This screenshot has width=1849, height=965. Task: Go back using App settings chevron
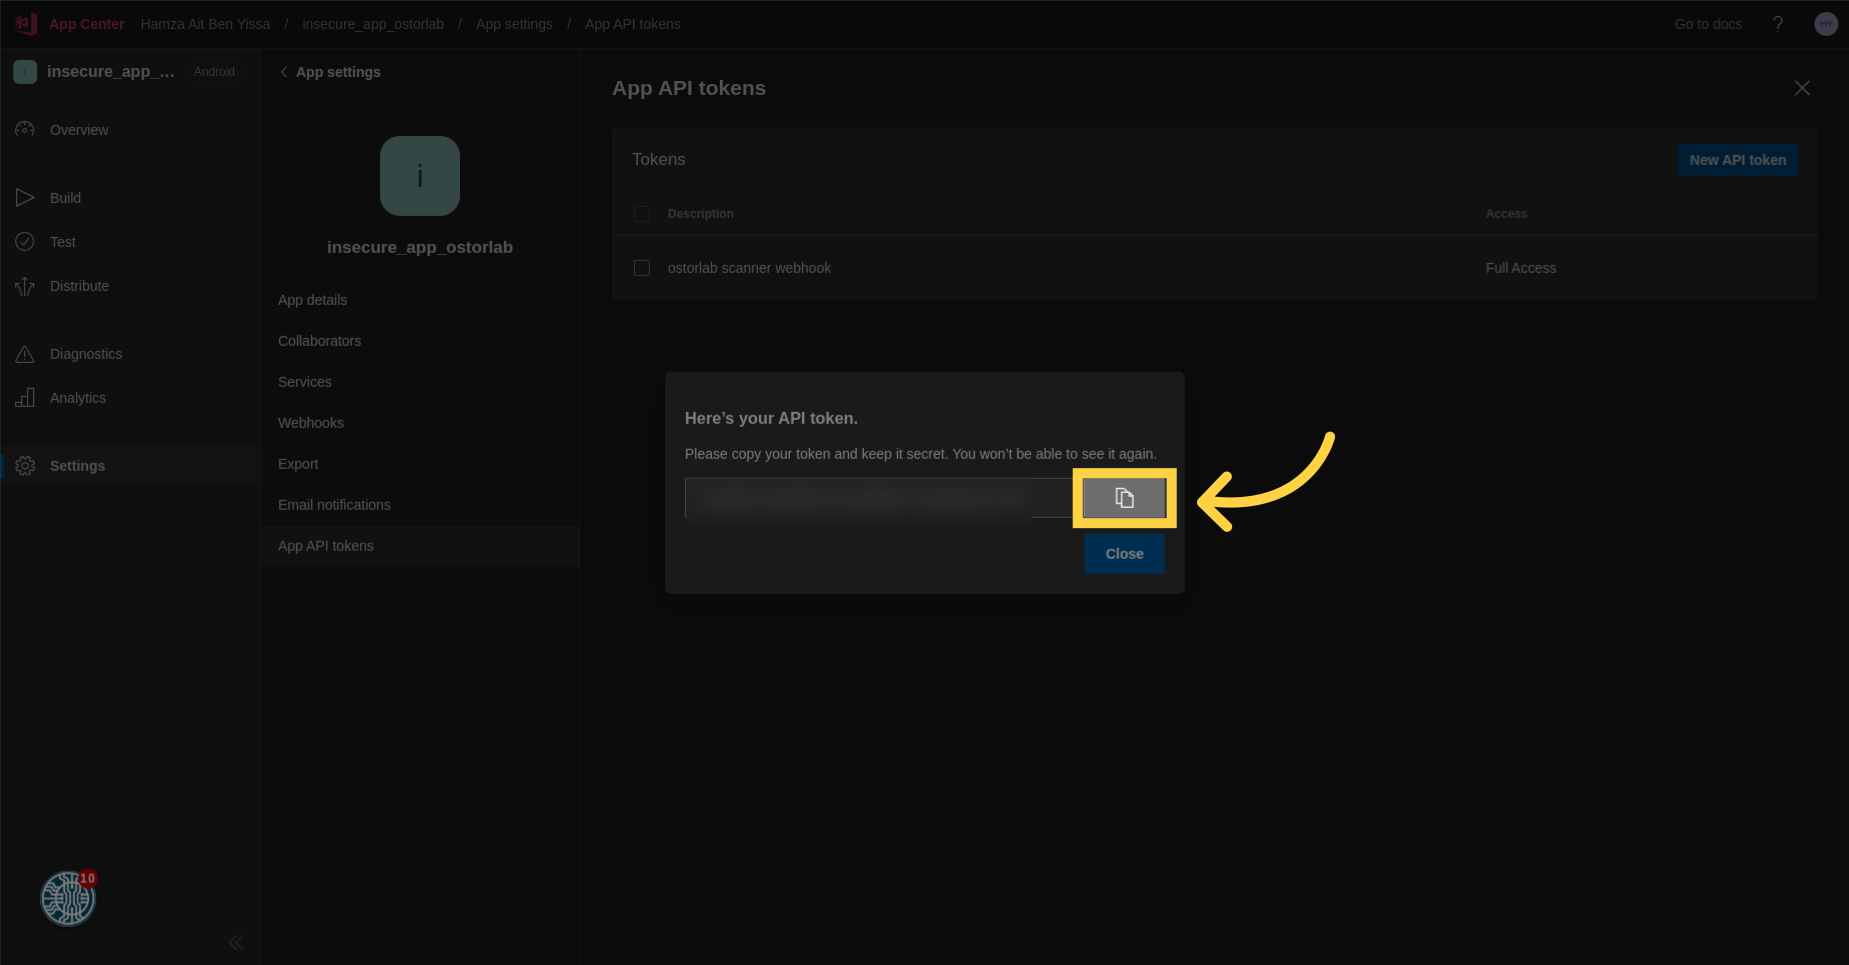tap(285, 72)
